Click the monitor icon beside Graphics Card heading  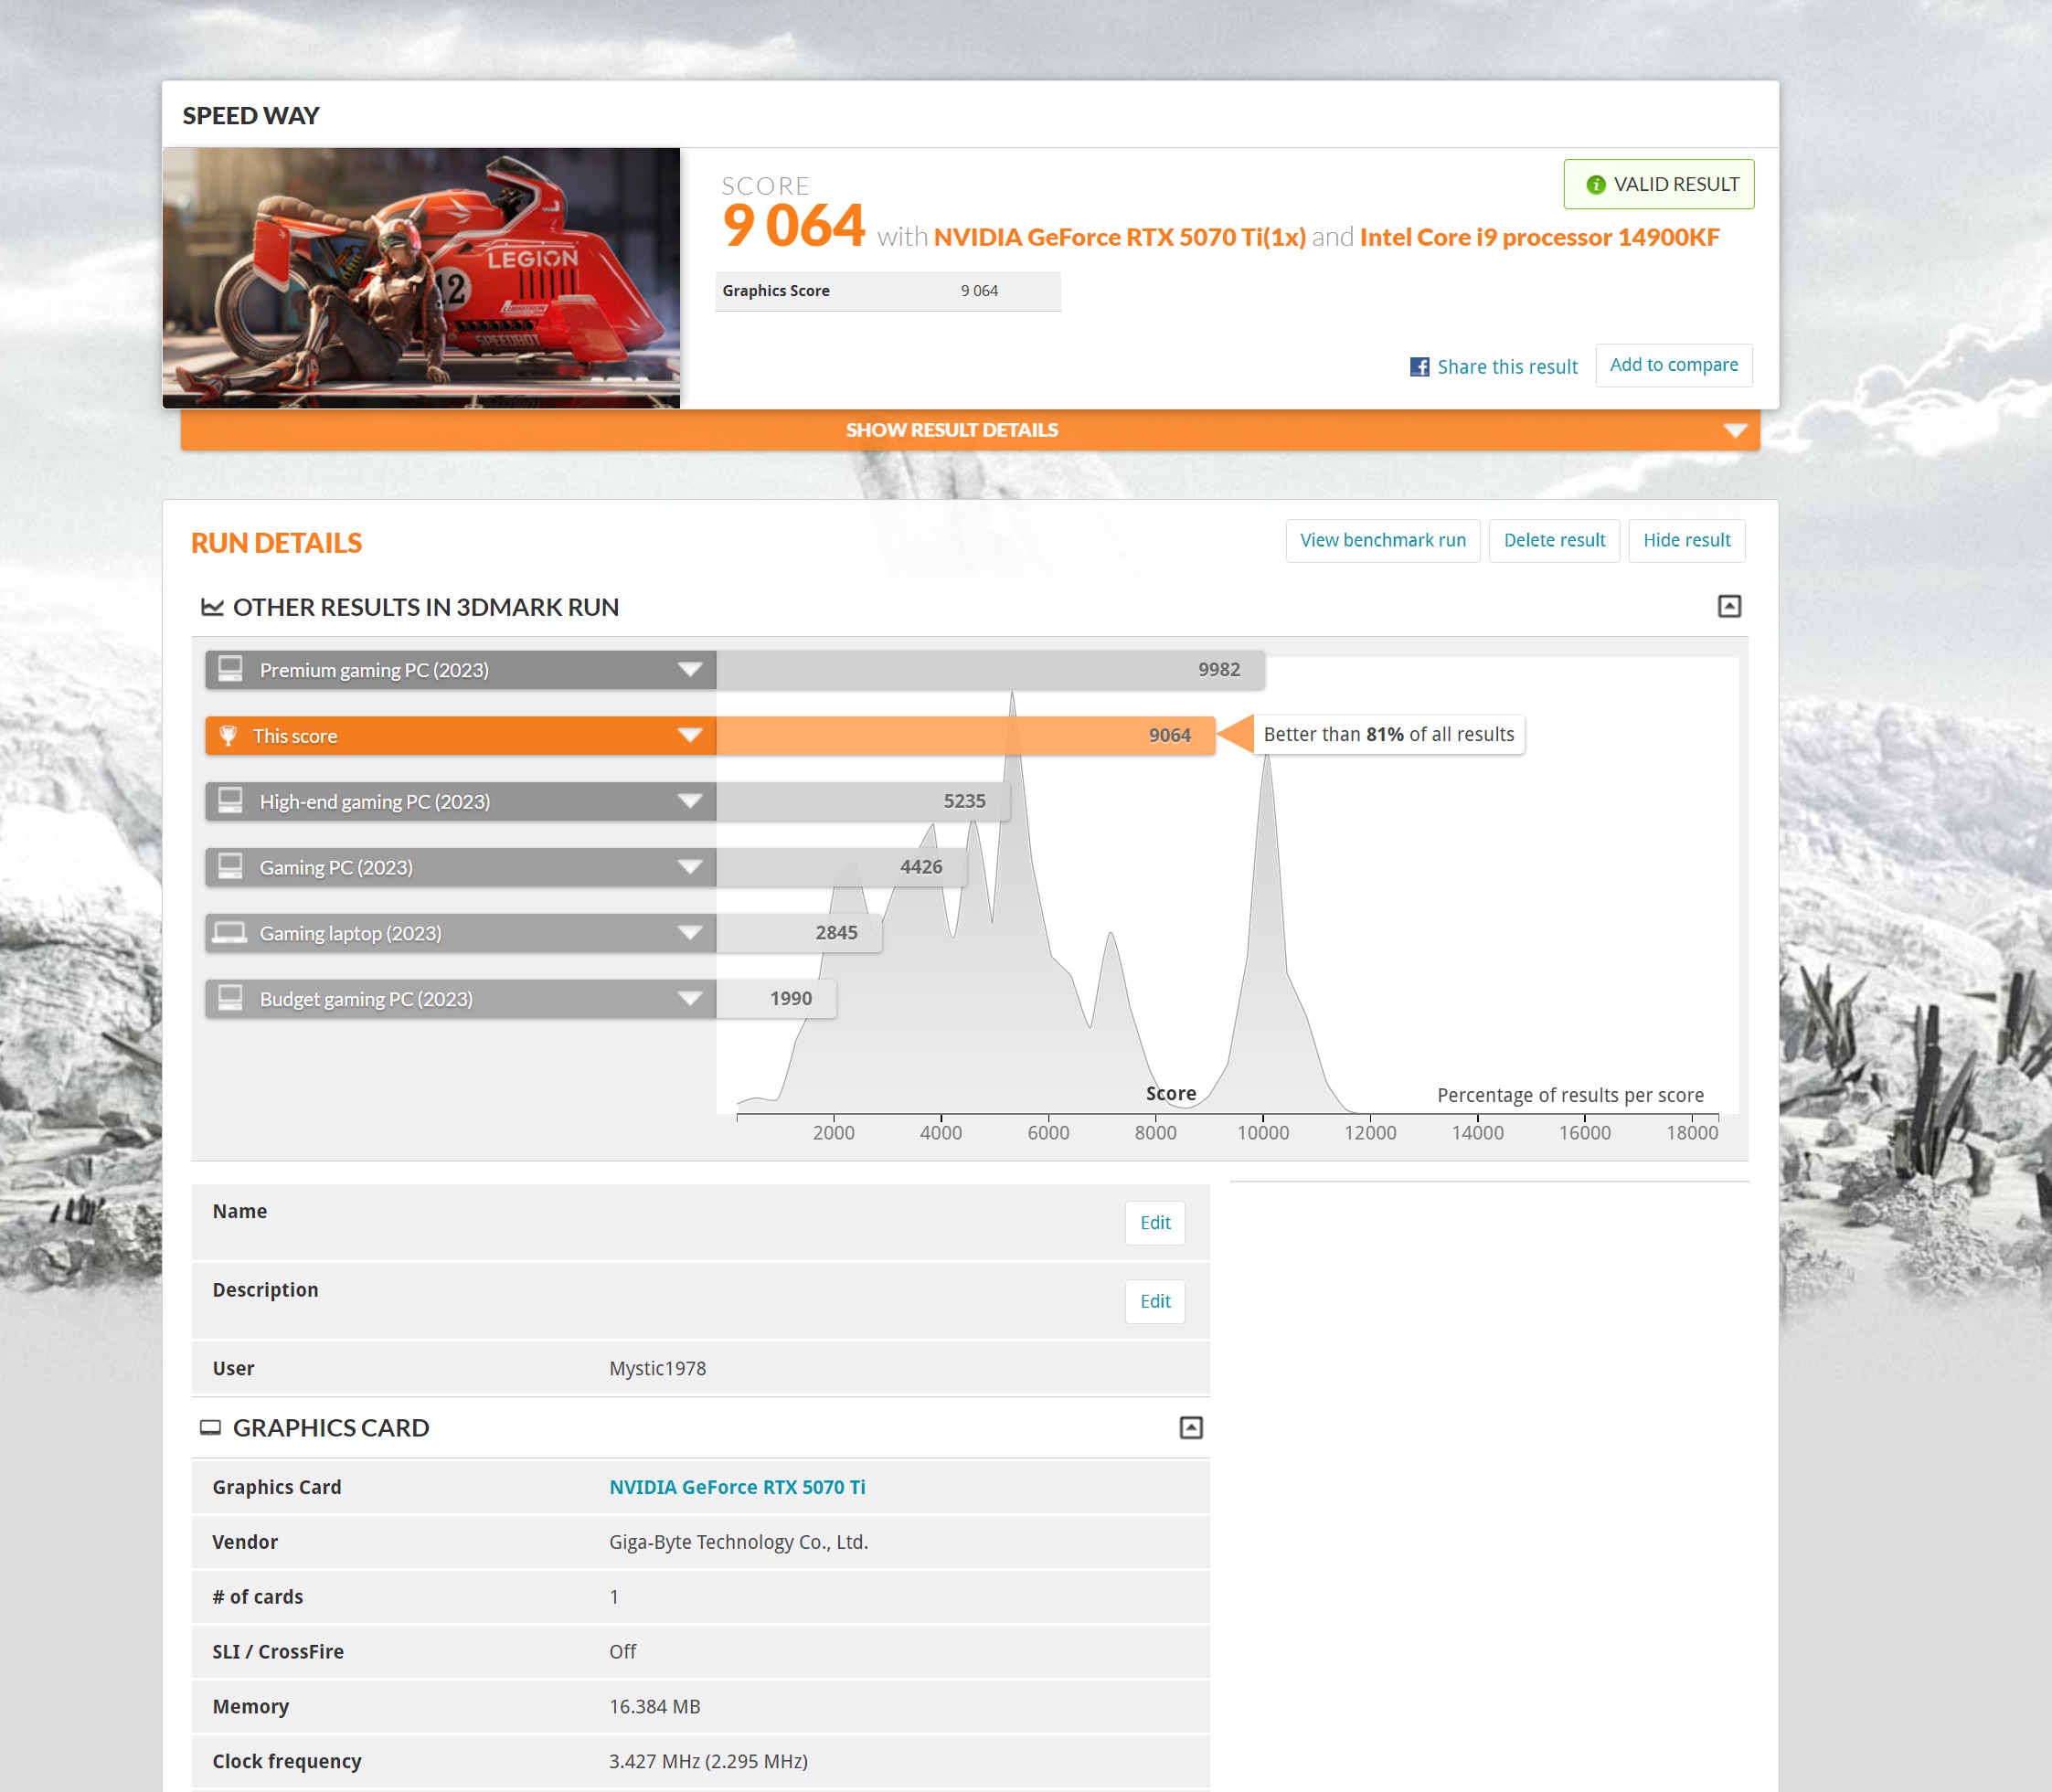(x=210, y=1428)
